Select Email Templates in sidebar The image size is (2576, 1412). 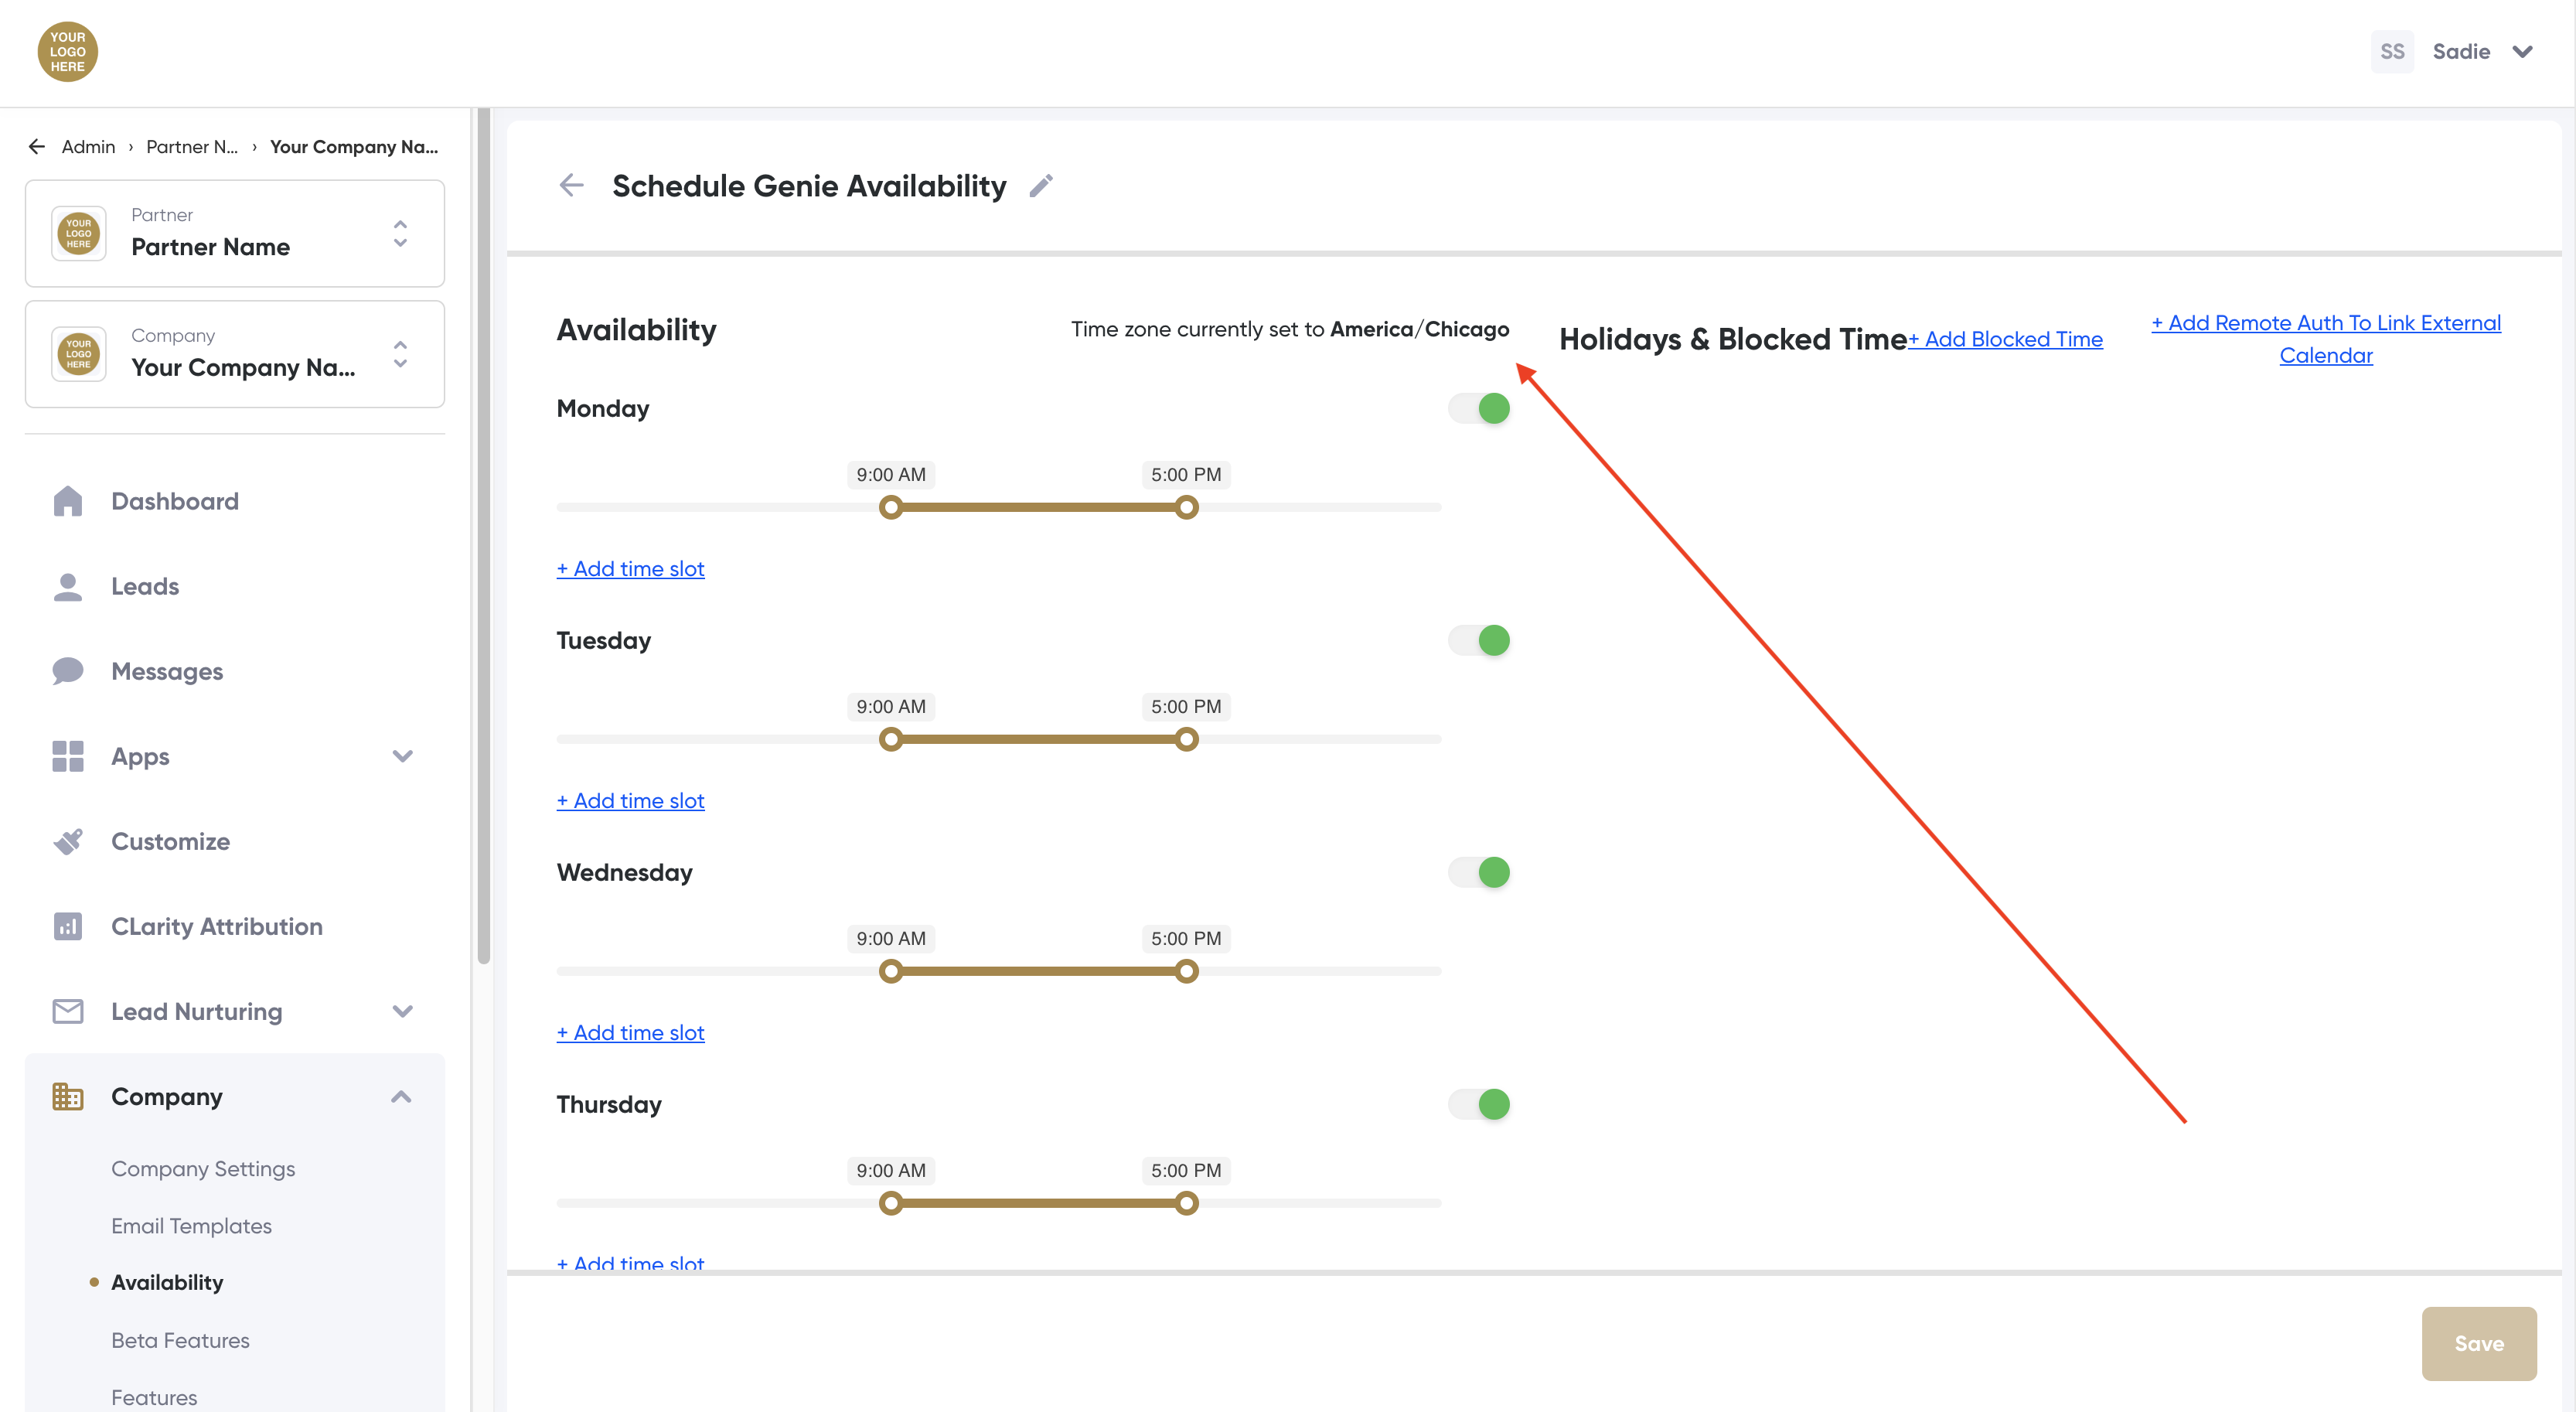tap(191, 1225)
